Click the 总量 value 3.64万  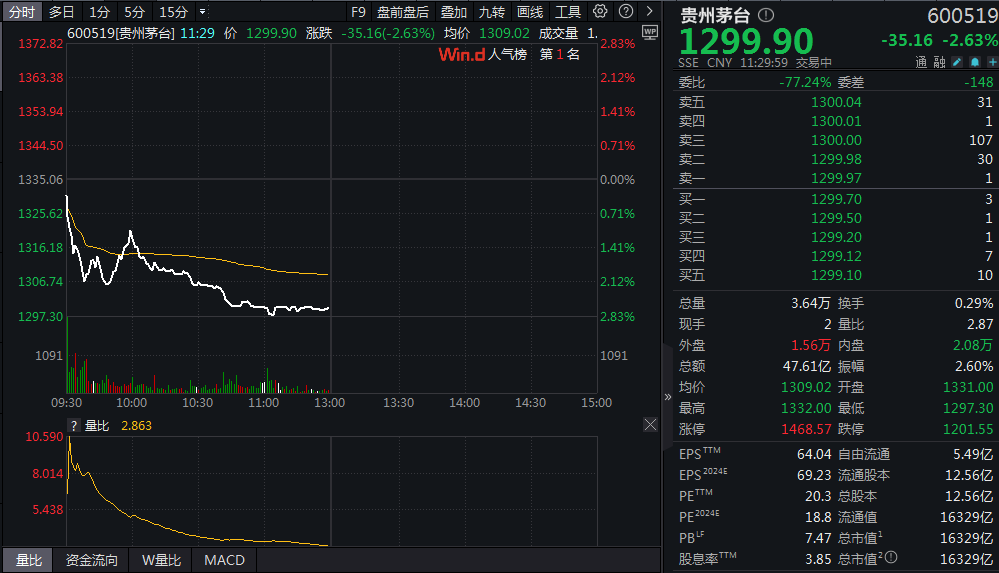pos(810,303)
